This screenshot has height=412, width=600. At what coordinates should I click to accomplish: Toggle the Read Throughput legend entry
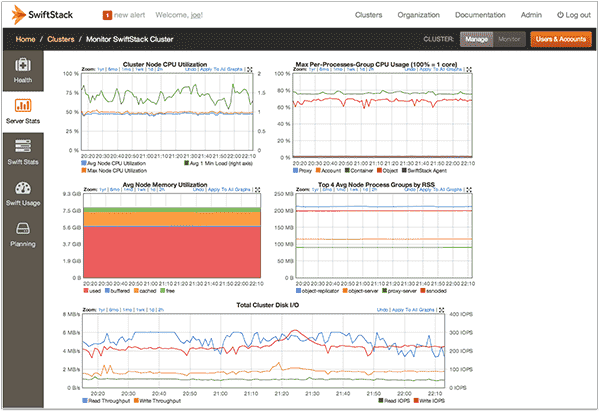coord(106,401)
